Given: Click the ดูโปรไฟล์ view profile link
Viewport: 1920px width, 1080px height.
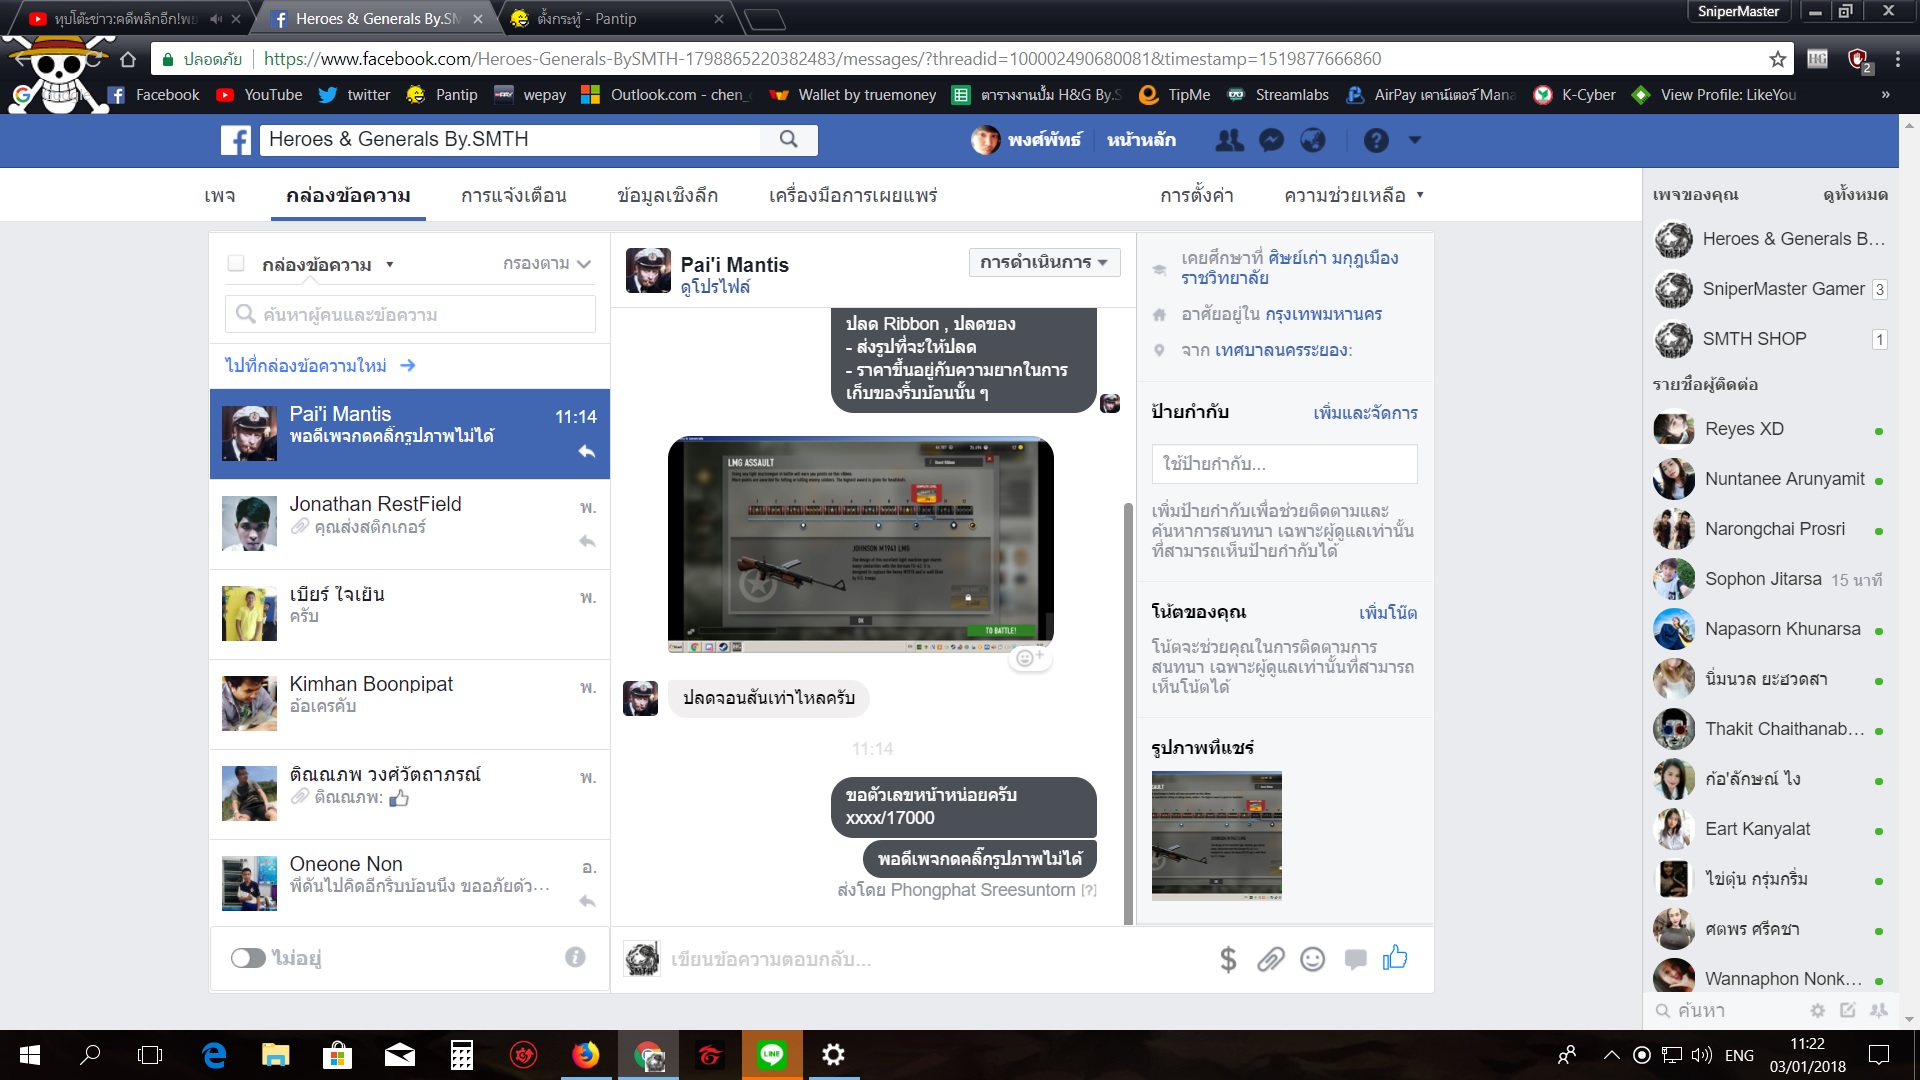Looking at the screenshot, I should (x=715, y=287).
